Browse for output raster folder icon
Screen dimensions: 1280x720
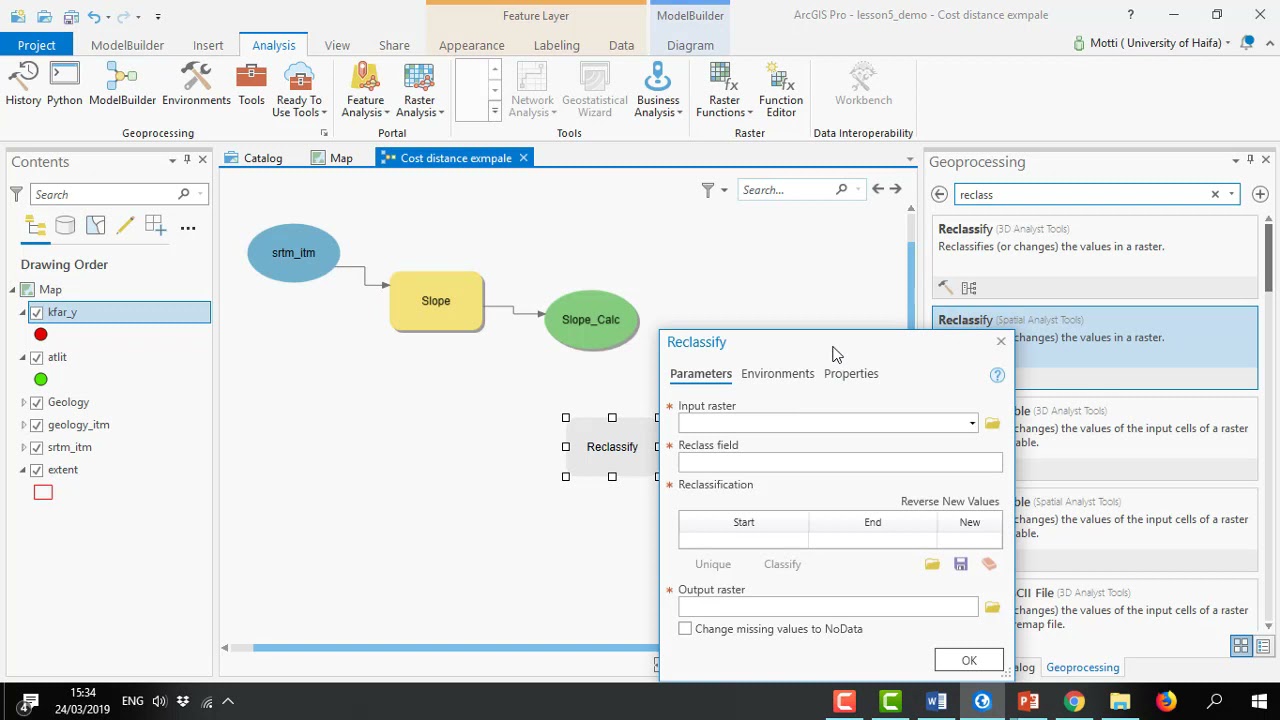pyautogui.click(x=992, y=608)
